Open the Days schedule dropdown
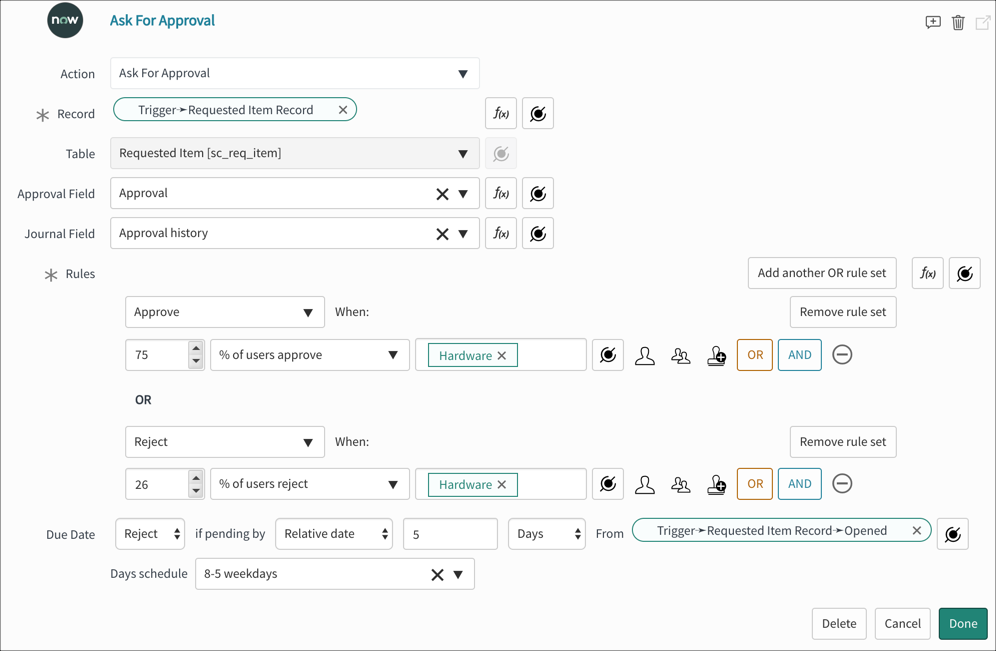This screenshot has height=651, width=996. coord(458,574)
